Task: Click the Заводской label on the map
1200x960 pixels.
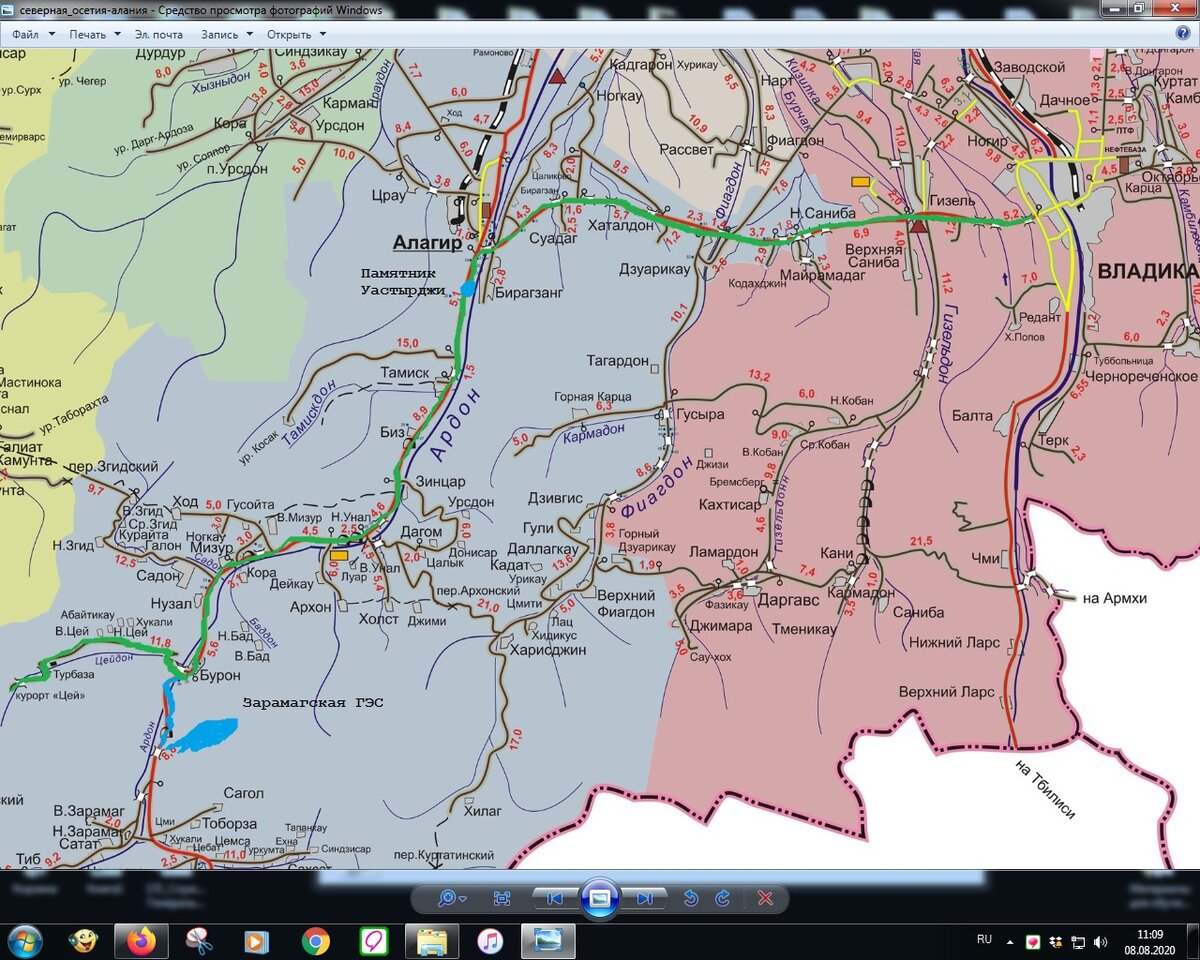Action: (x=1031, y=68)
